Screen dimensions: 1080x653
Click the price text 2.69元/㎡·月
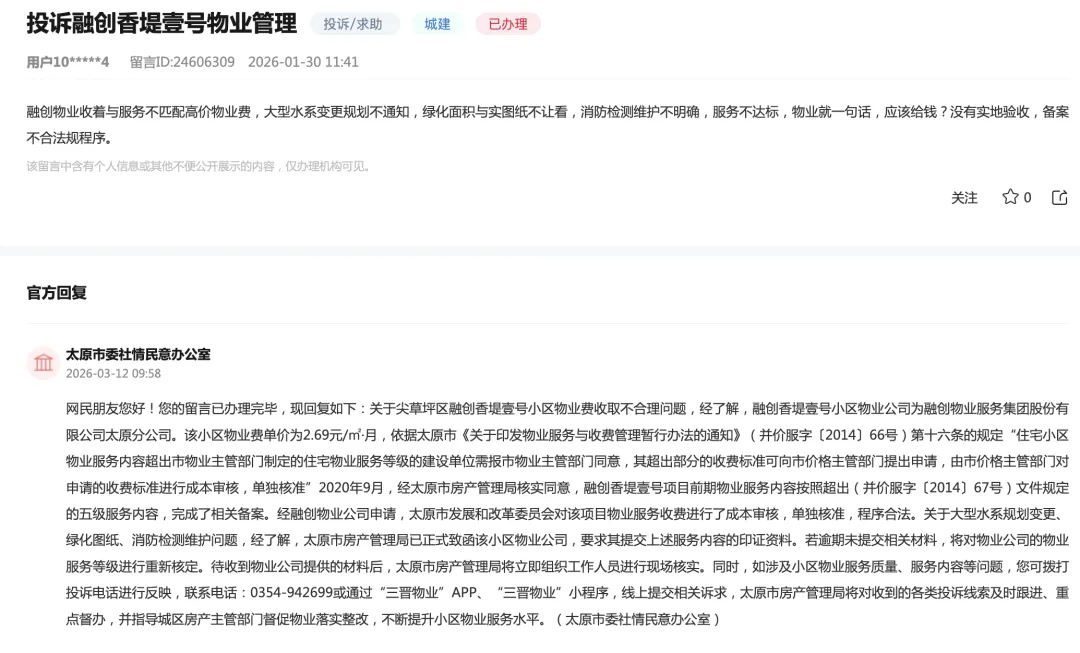tap(340, 435)
